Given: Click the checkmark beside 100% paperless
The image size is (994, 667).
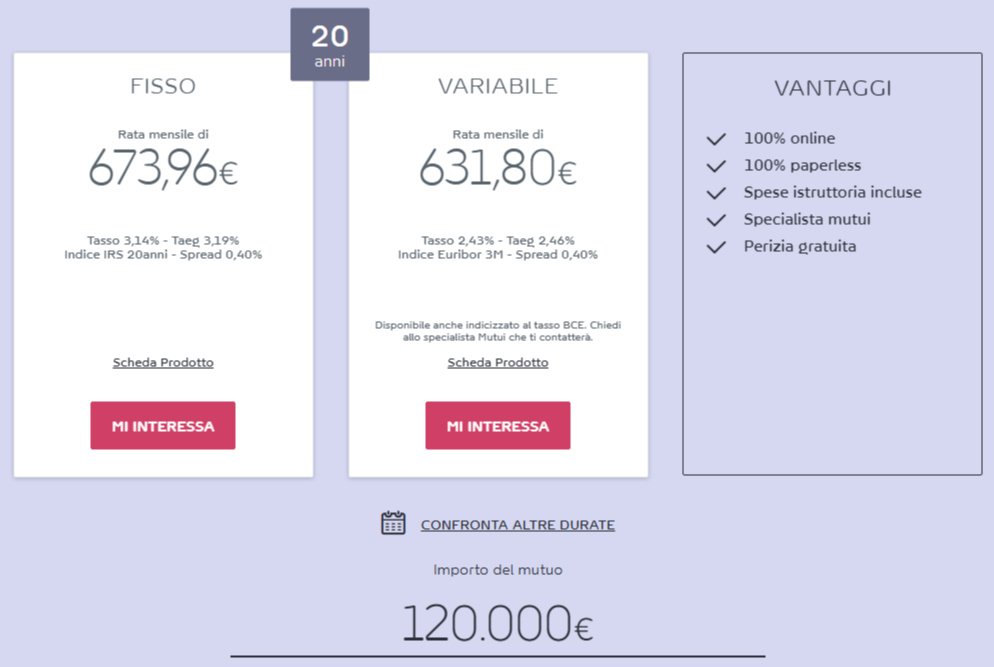Looking at the screenshot, I should coord(715,166).
